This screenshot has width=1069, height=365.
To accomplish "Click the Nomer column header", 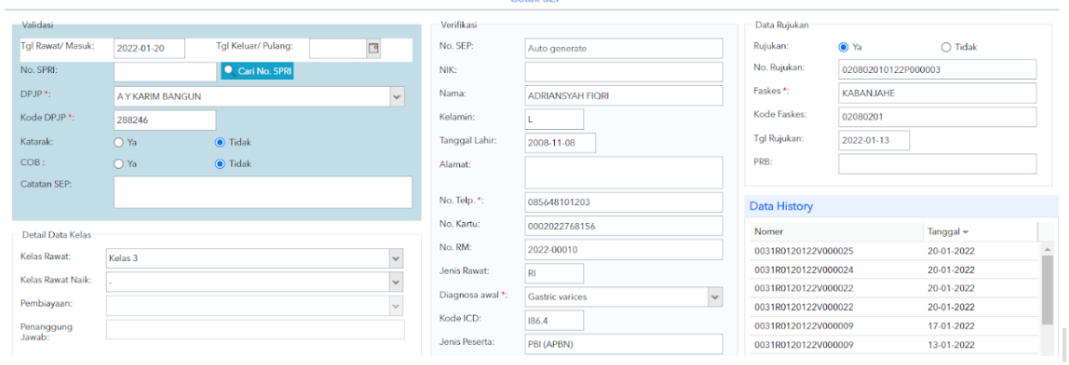I will point(837,232).
